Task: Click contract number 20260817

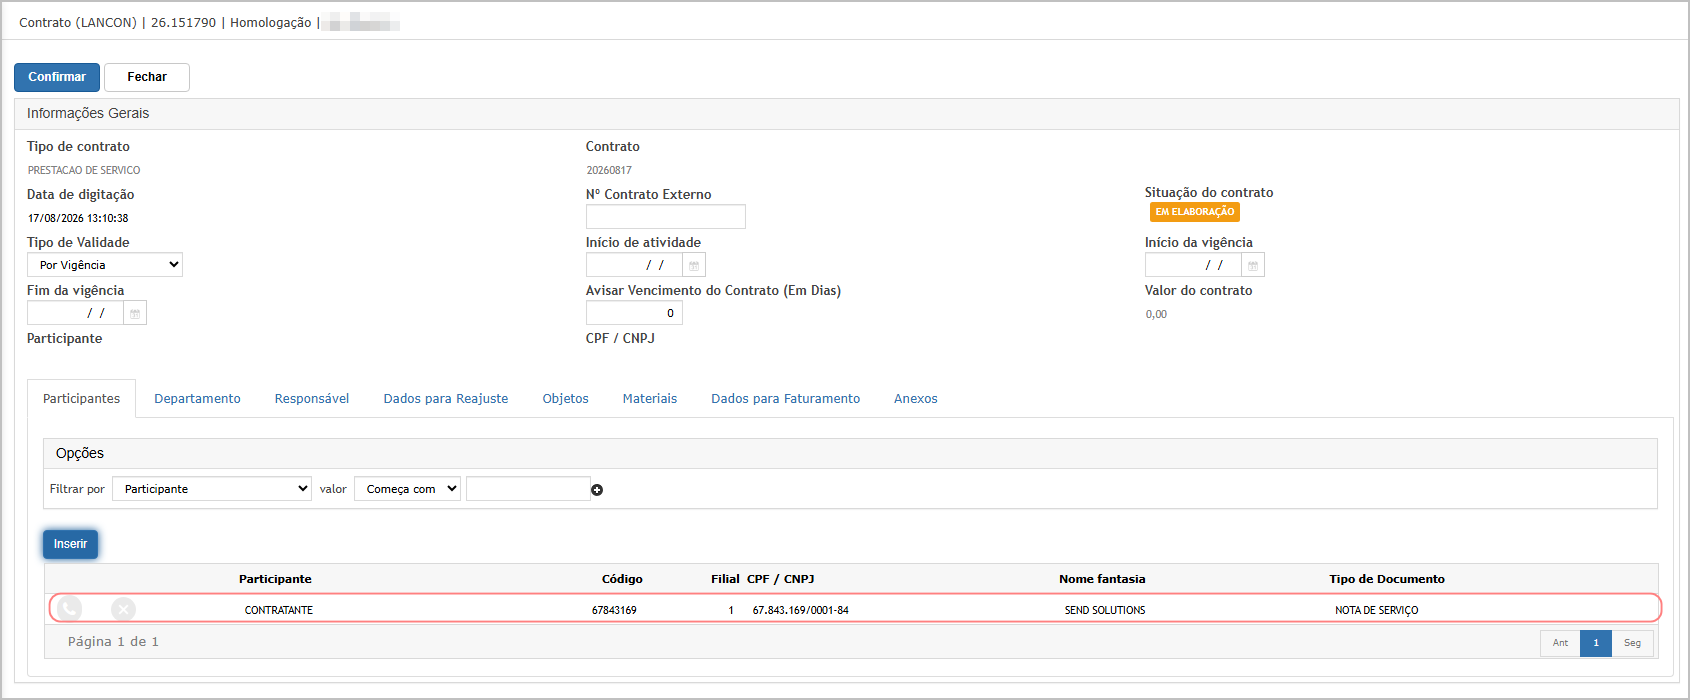Action: (x=609, y=170)
